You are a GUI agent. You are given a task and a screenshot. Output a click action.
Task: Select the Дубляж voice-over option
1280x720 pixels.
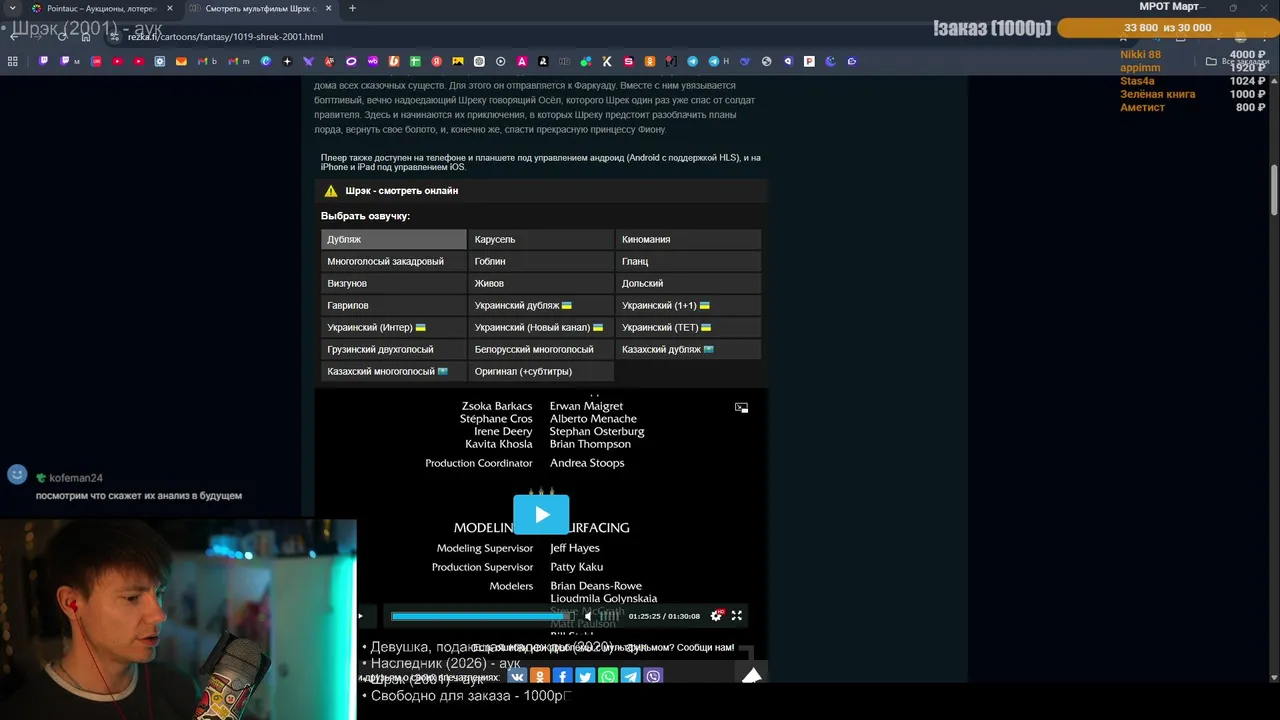(393, 240)
